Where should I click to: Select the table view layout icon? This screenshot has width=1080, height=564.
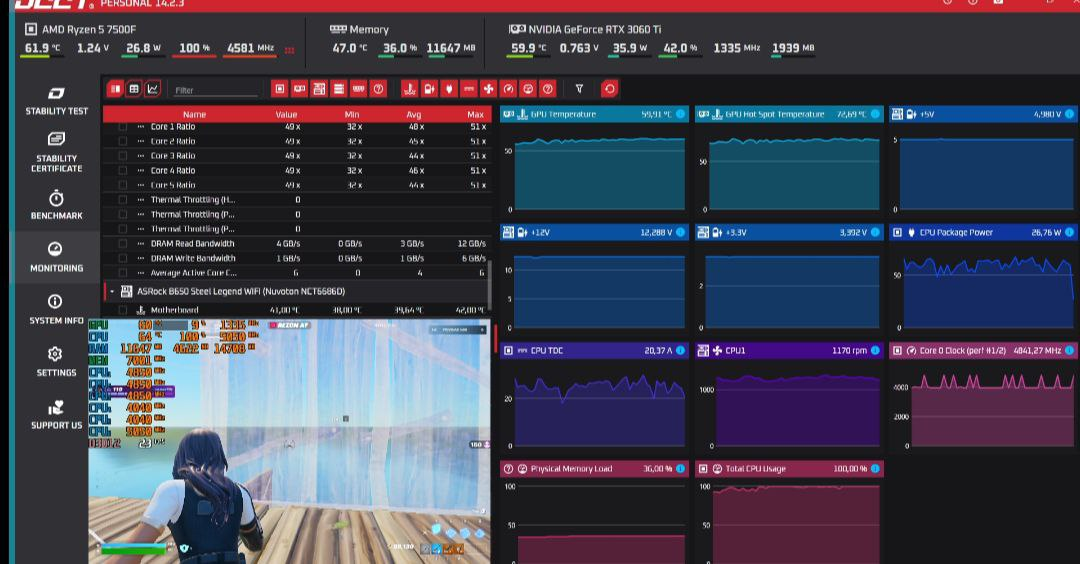point(134,89)
